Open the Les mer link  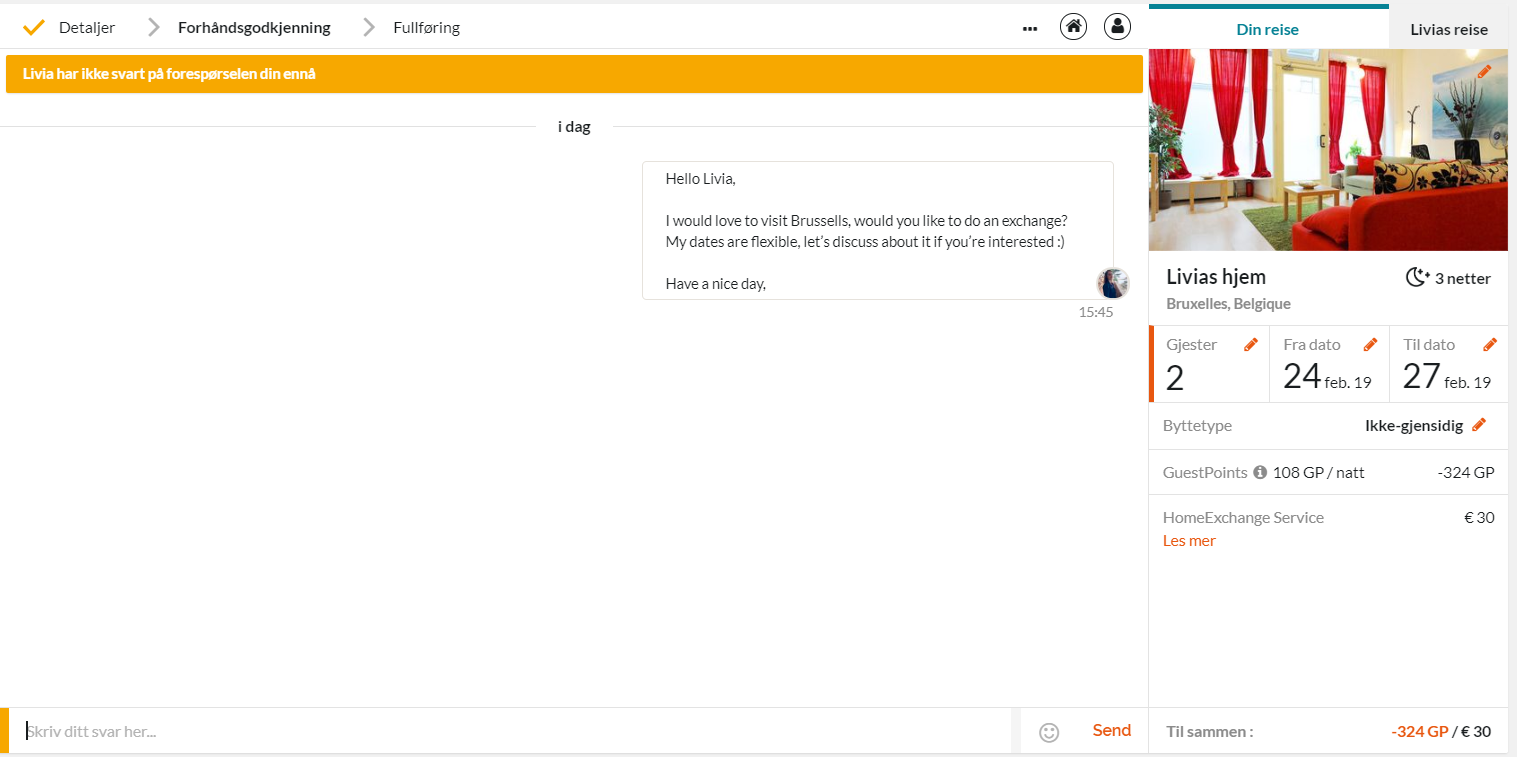[1189, 541]
